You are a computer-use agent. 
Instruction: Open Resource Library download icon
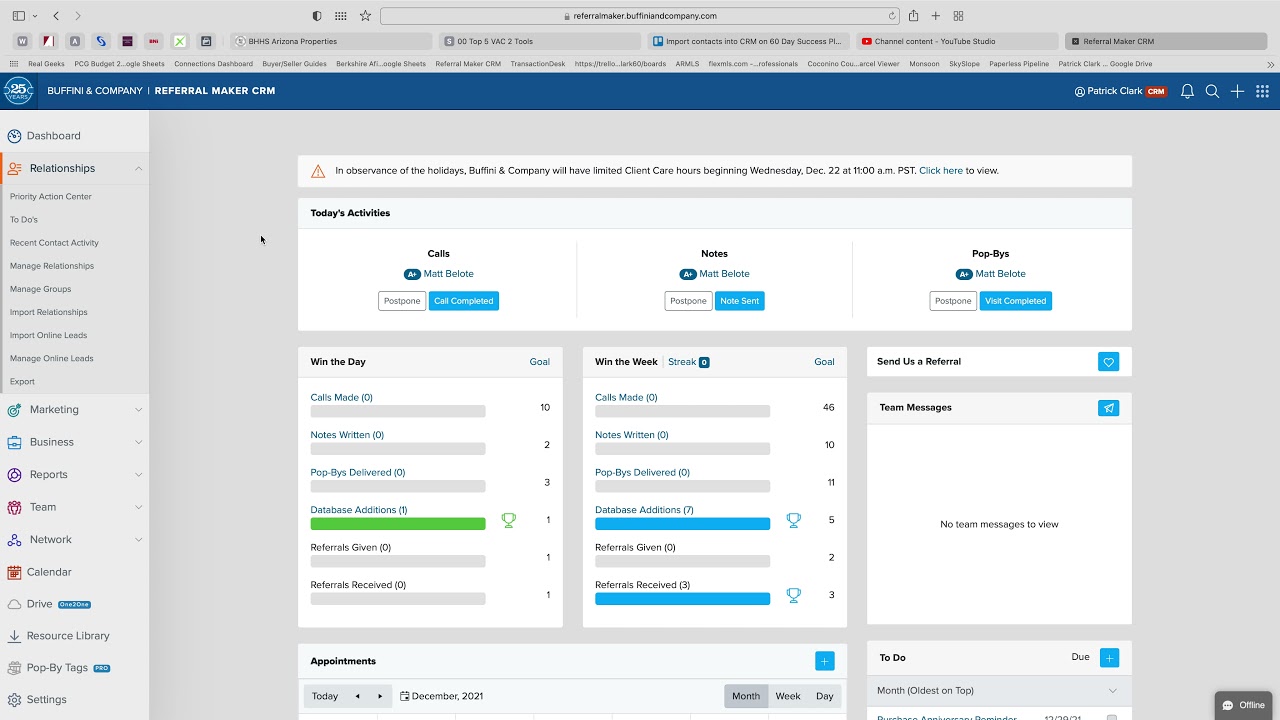[14, 636]
